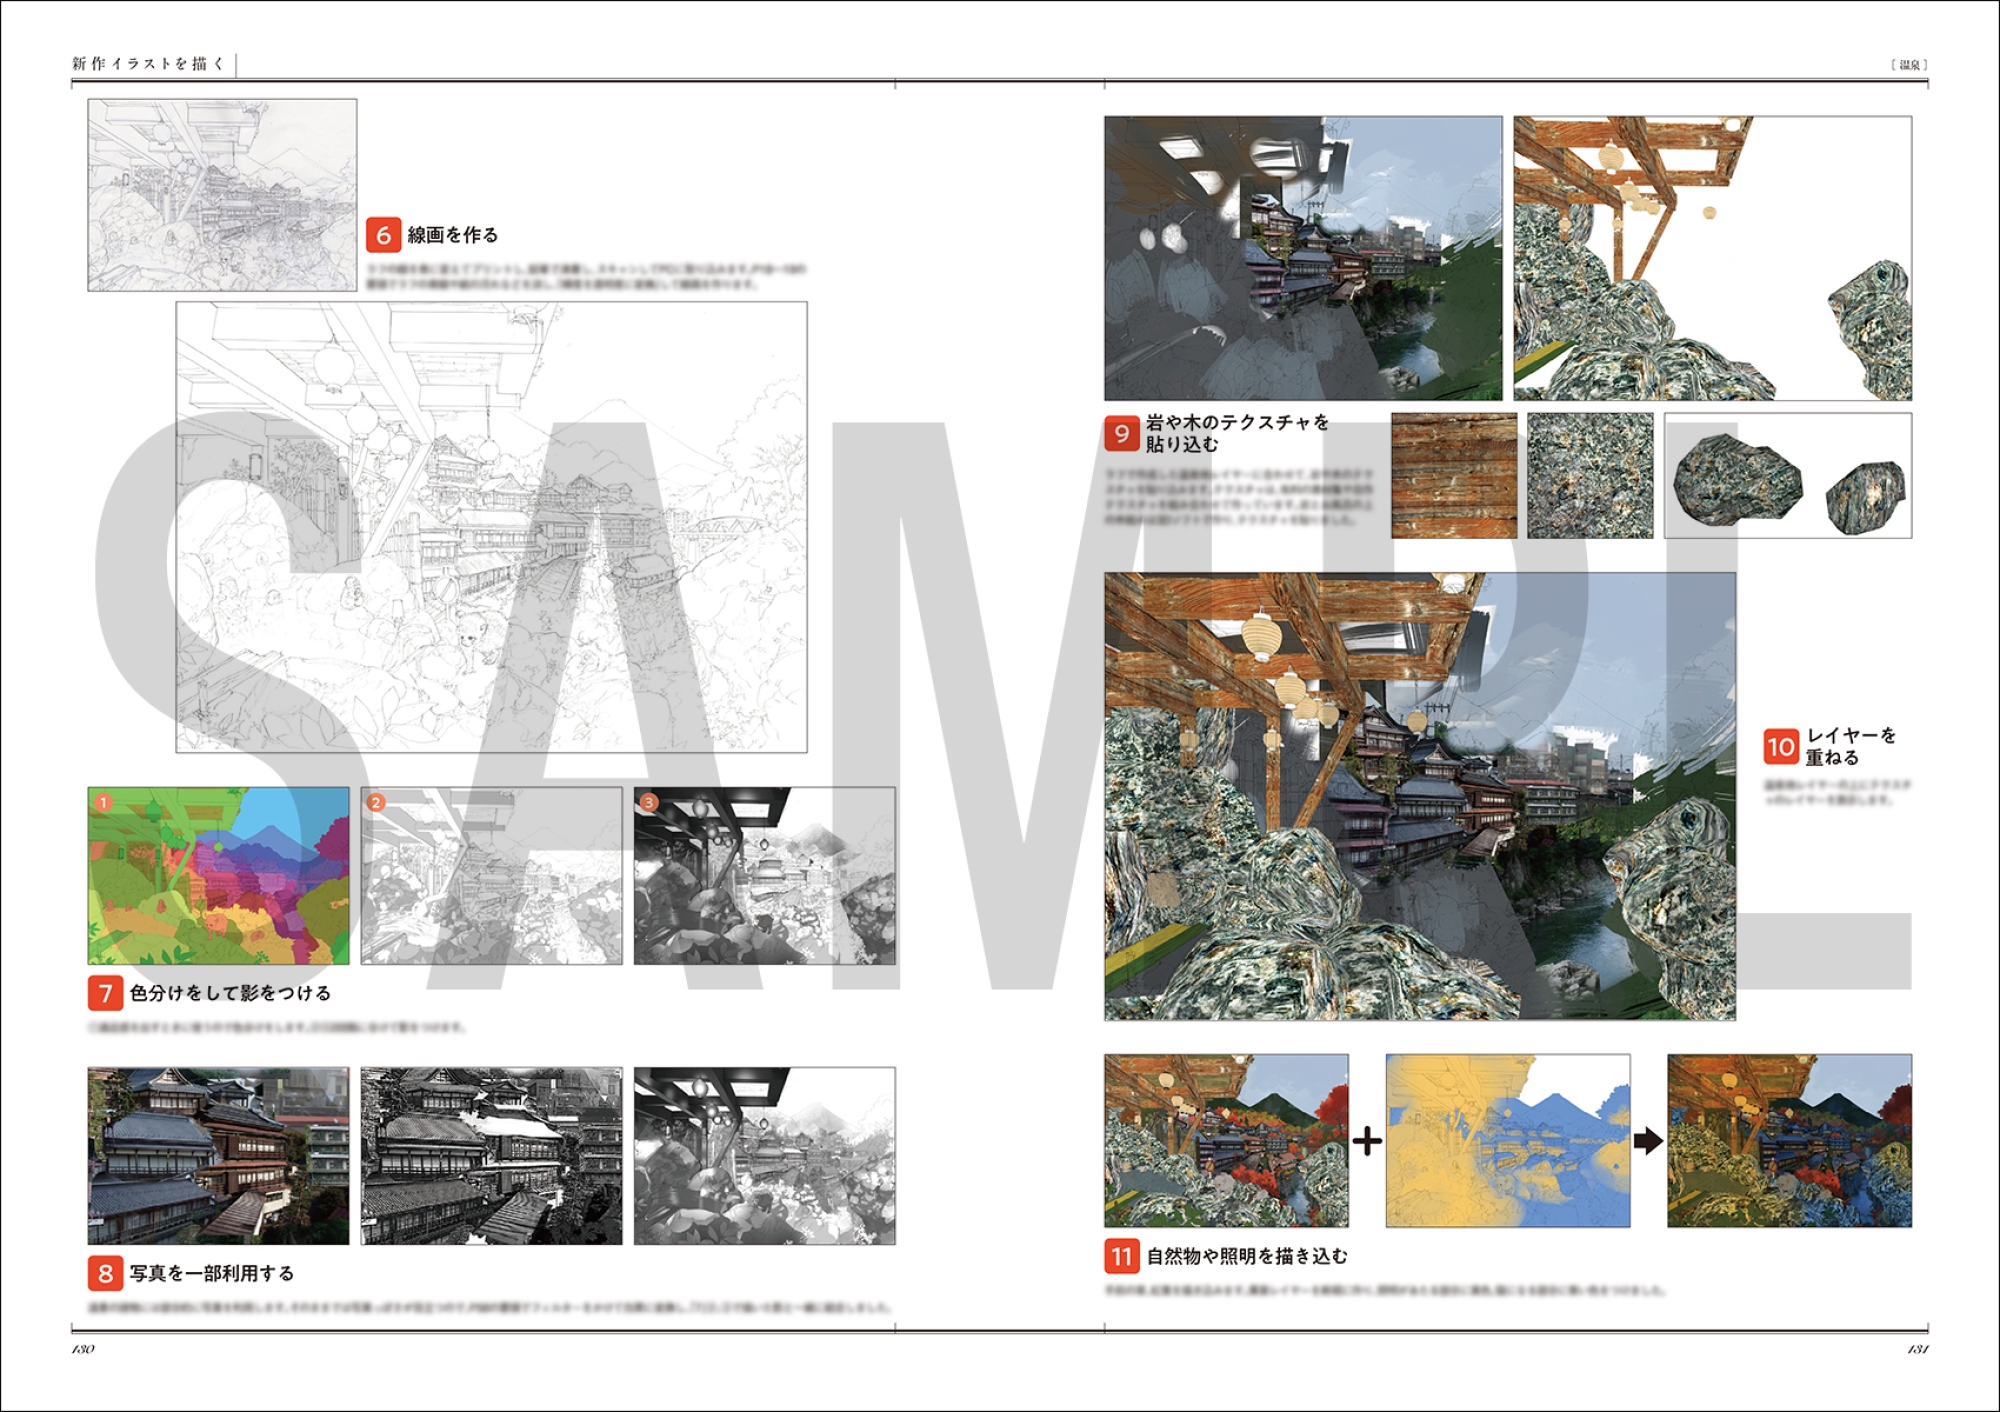
Task: Click the orange number 8 badge
Action: point(105,1274)
